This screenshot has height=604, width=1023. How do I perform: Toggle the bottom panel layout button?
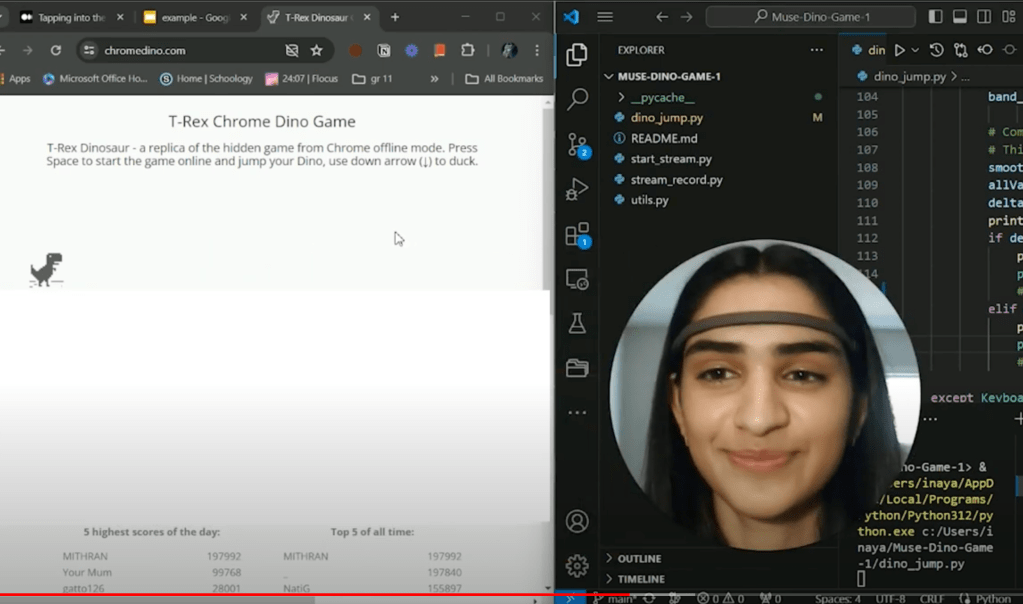960,17
